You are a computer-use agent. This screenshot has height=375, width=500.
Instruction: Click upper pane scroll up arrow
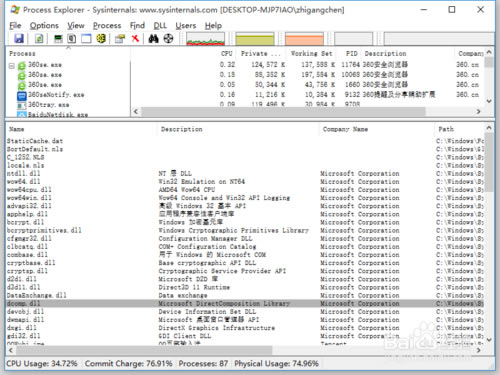pyautogui.click(x=489, y=52)
